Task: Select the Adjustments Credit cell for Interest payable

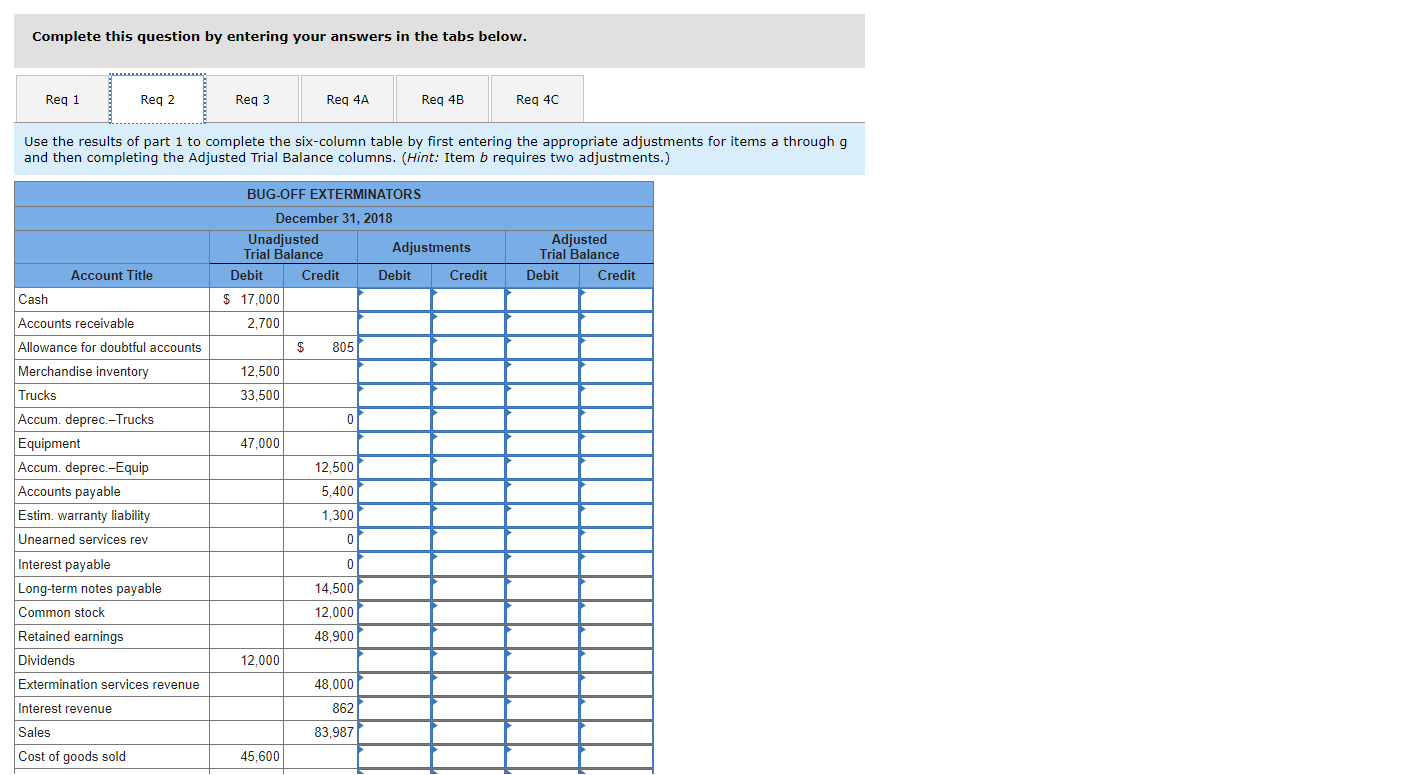Action: (468, 563)
